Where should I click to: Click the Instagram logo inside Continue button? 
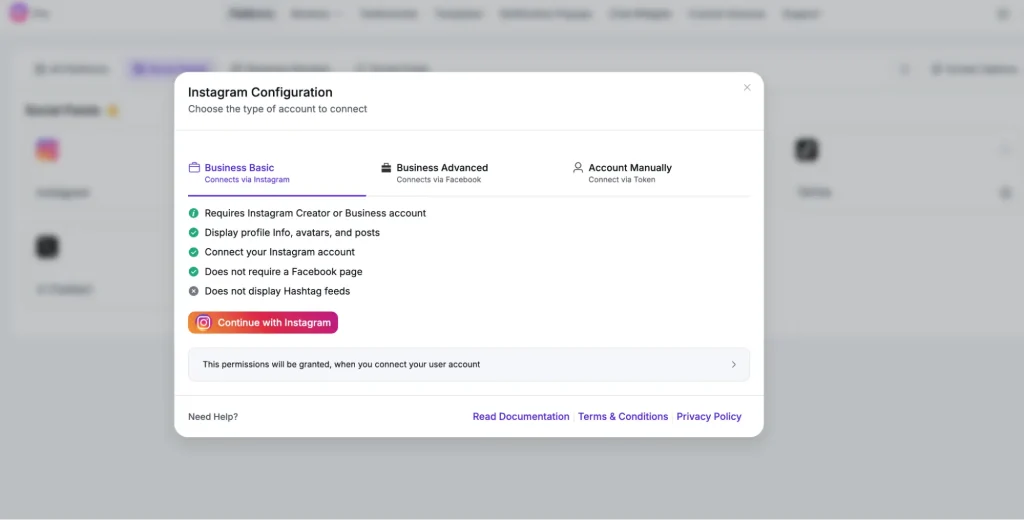(204, 323)
